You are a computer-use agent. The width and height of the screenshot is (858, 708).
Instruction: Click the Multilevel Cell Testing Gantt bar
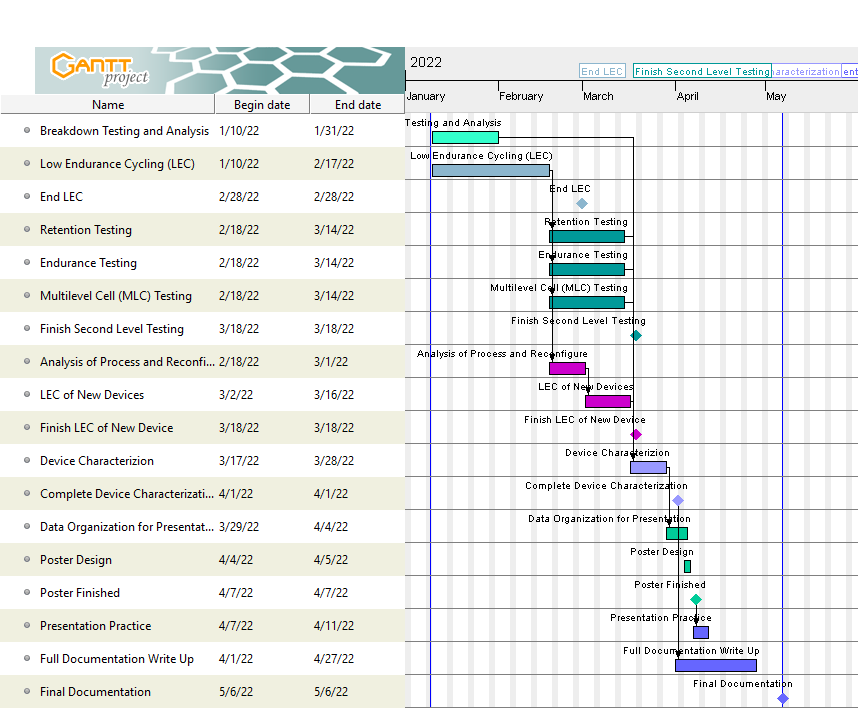pos(587,302)
